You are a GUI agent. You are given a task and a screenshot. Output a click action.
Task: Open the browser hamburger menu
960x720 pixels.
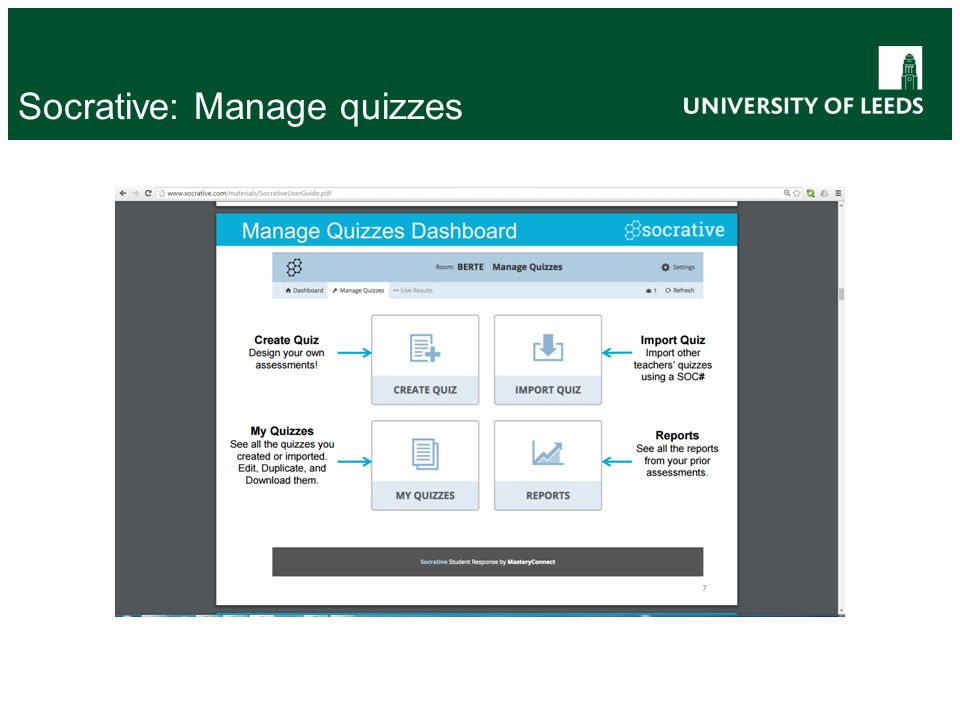838,193
